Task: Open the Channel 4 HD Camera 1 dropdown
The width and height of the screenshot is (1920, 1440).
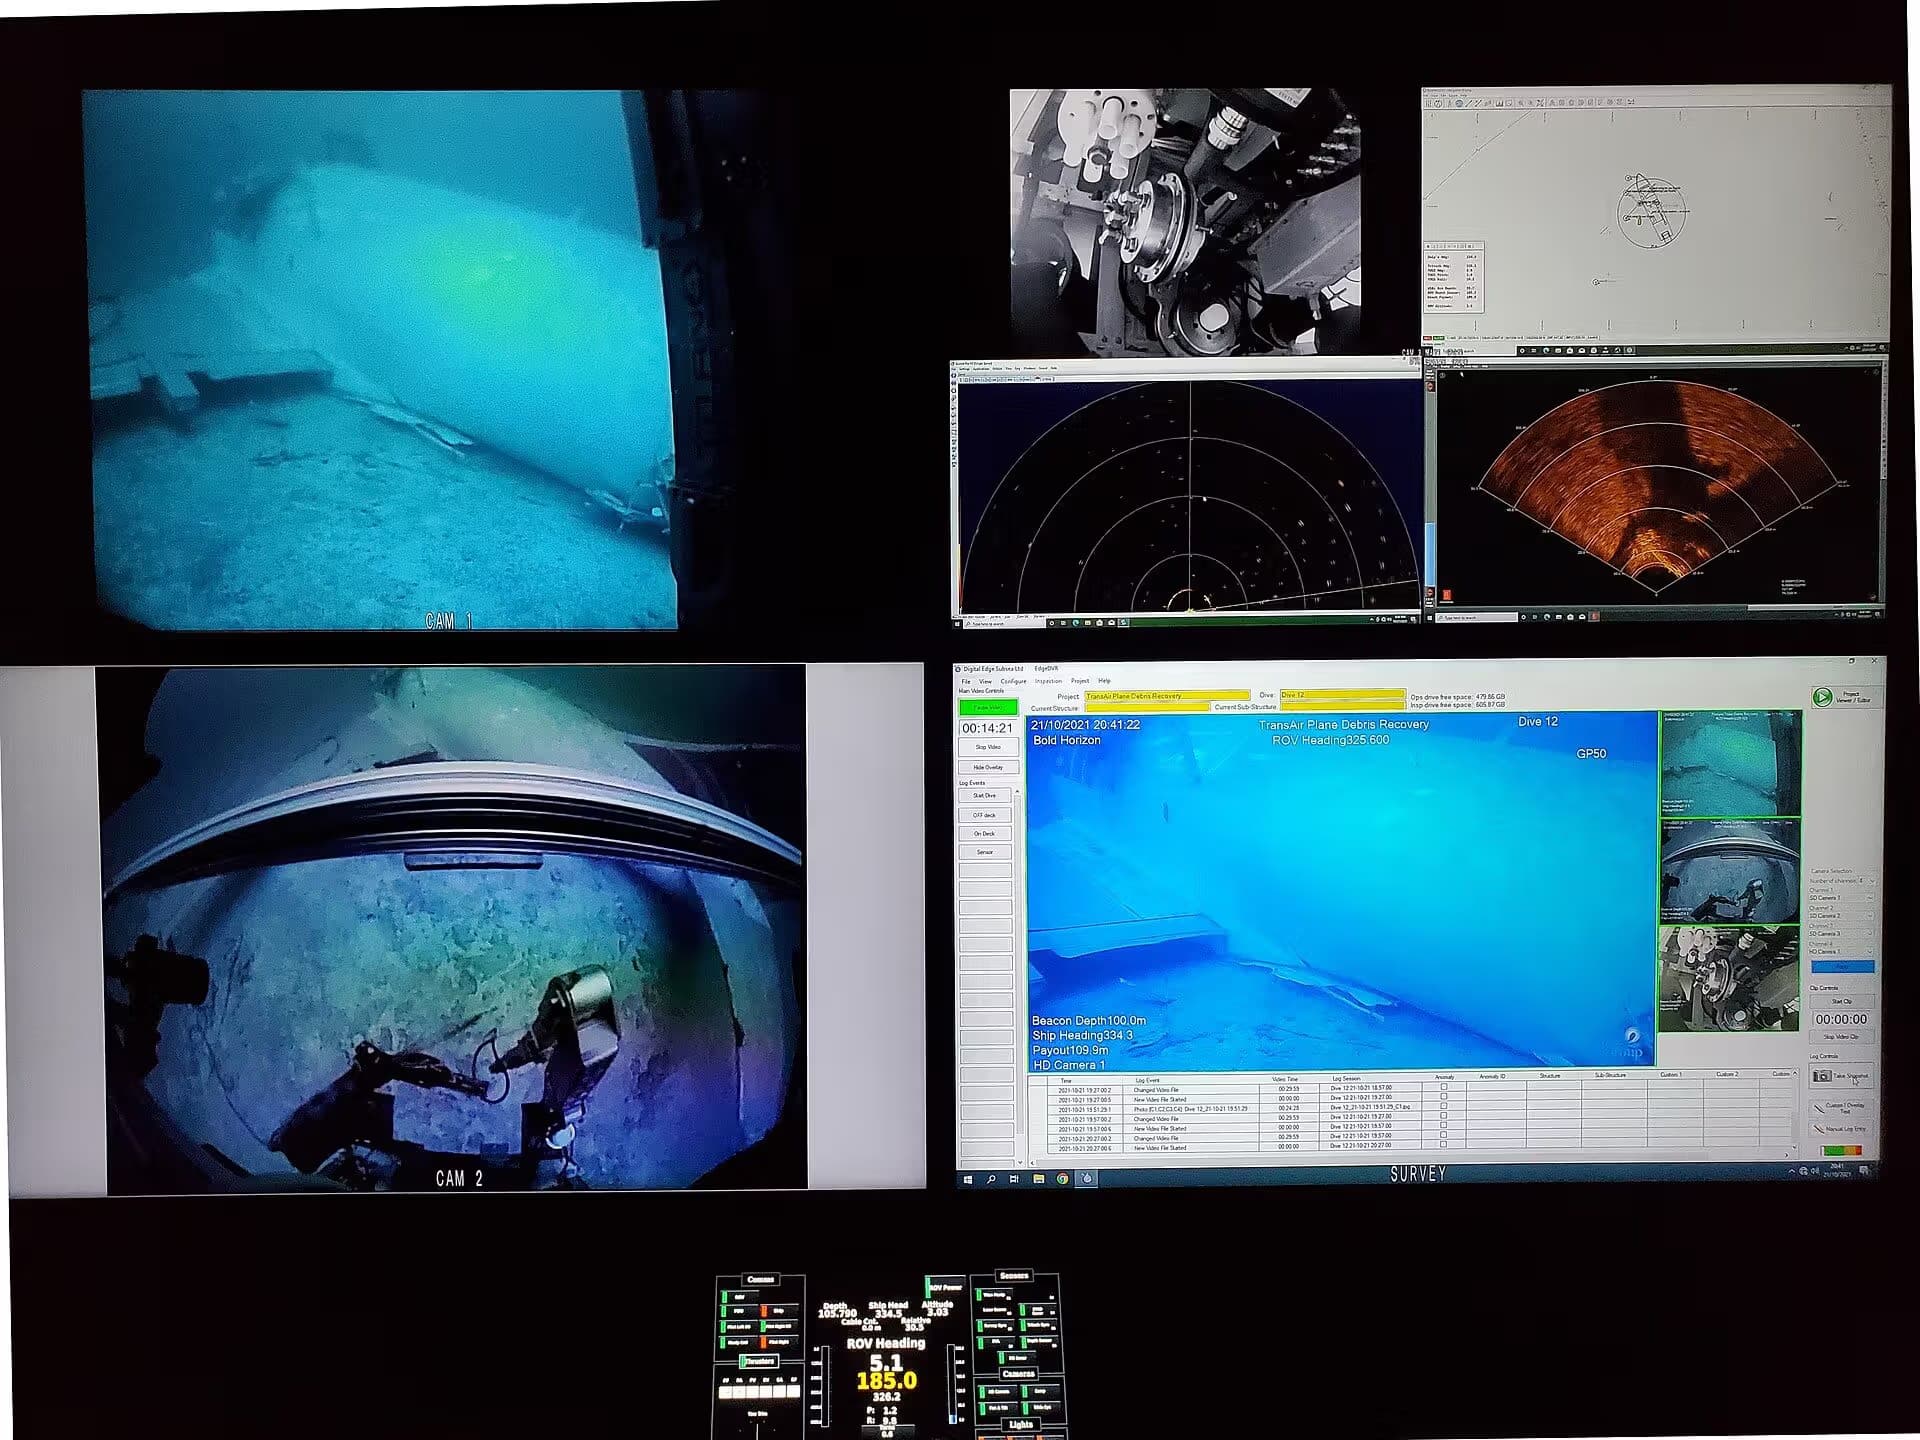Action: (x=1842, y=951)
